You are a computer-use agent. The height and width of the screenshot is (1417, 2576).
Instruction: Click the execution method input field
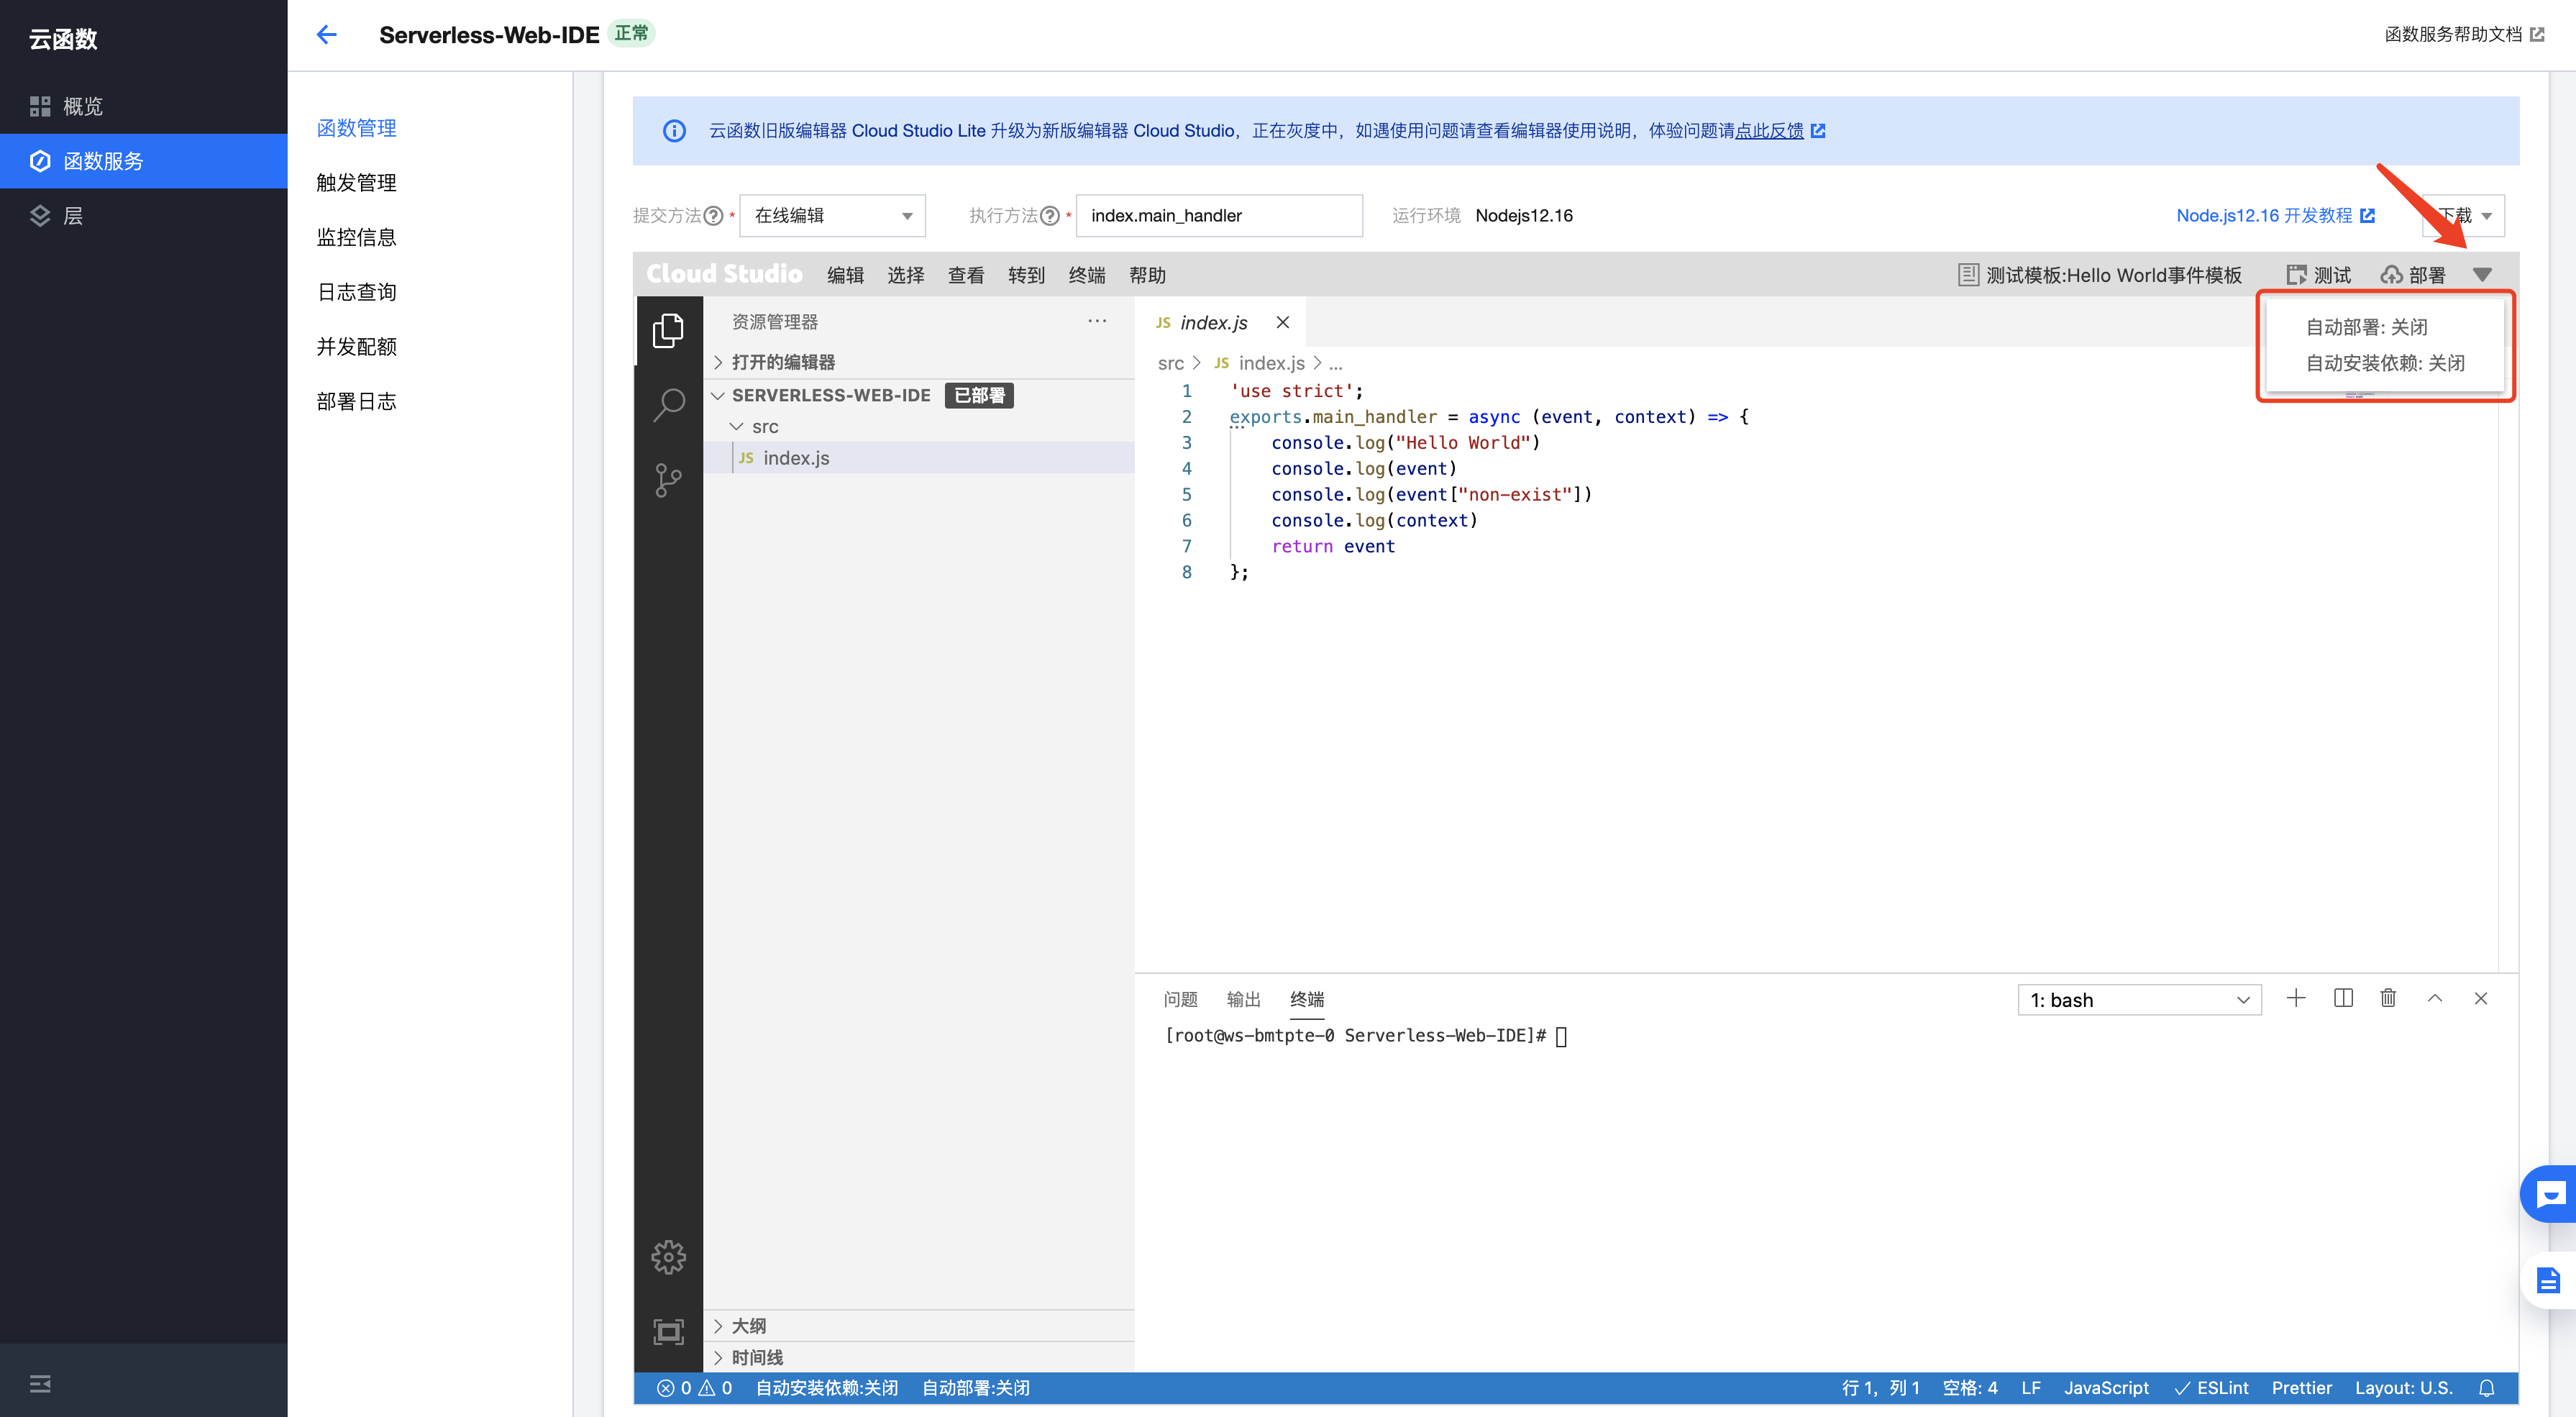tap(1218, 216)
